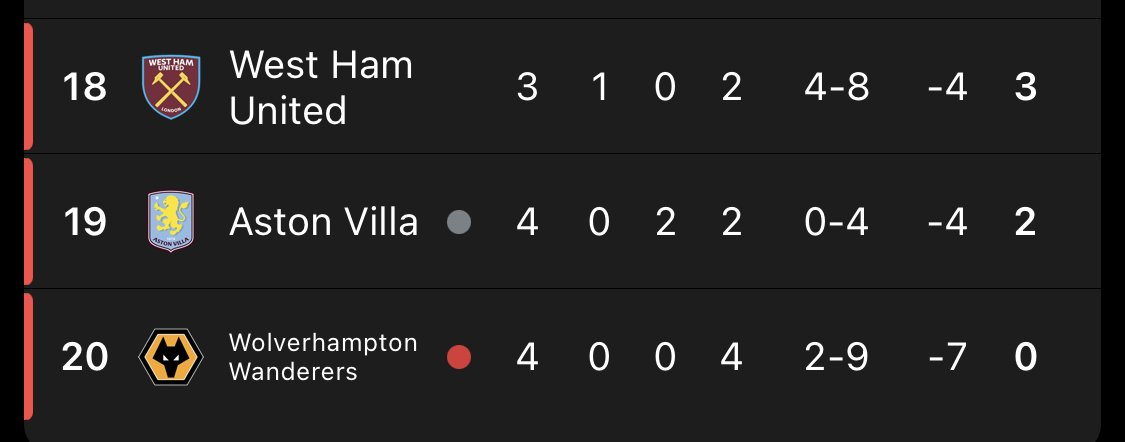This screenshot has height=442, width=1125.
Task: Select position number 20
Action: click(85, 357)
